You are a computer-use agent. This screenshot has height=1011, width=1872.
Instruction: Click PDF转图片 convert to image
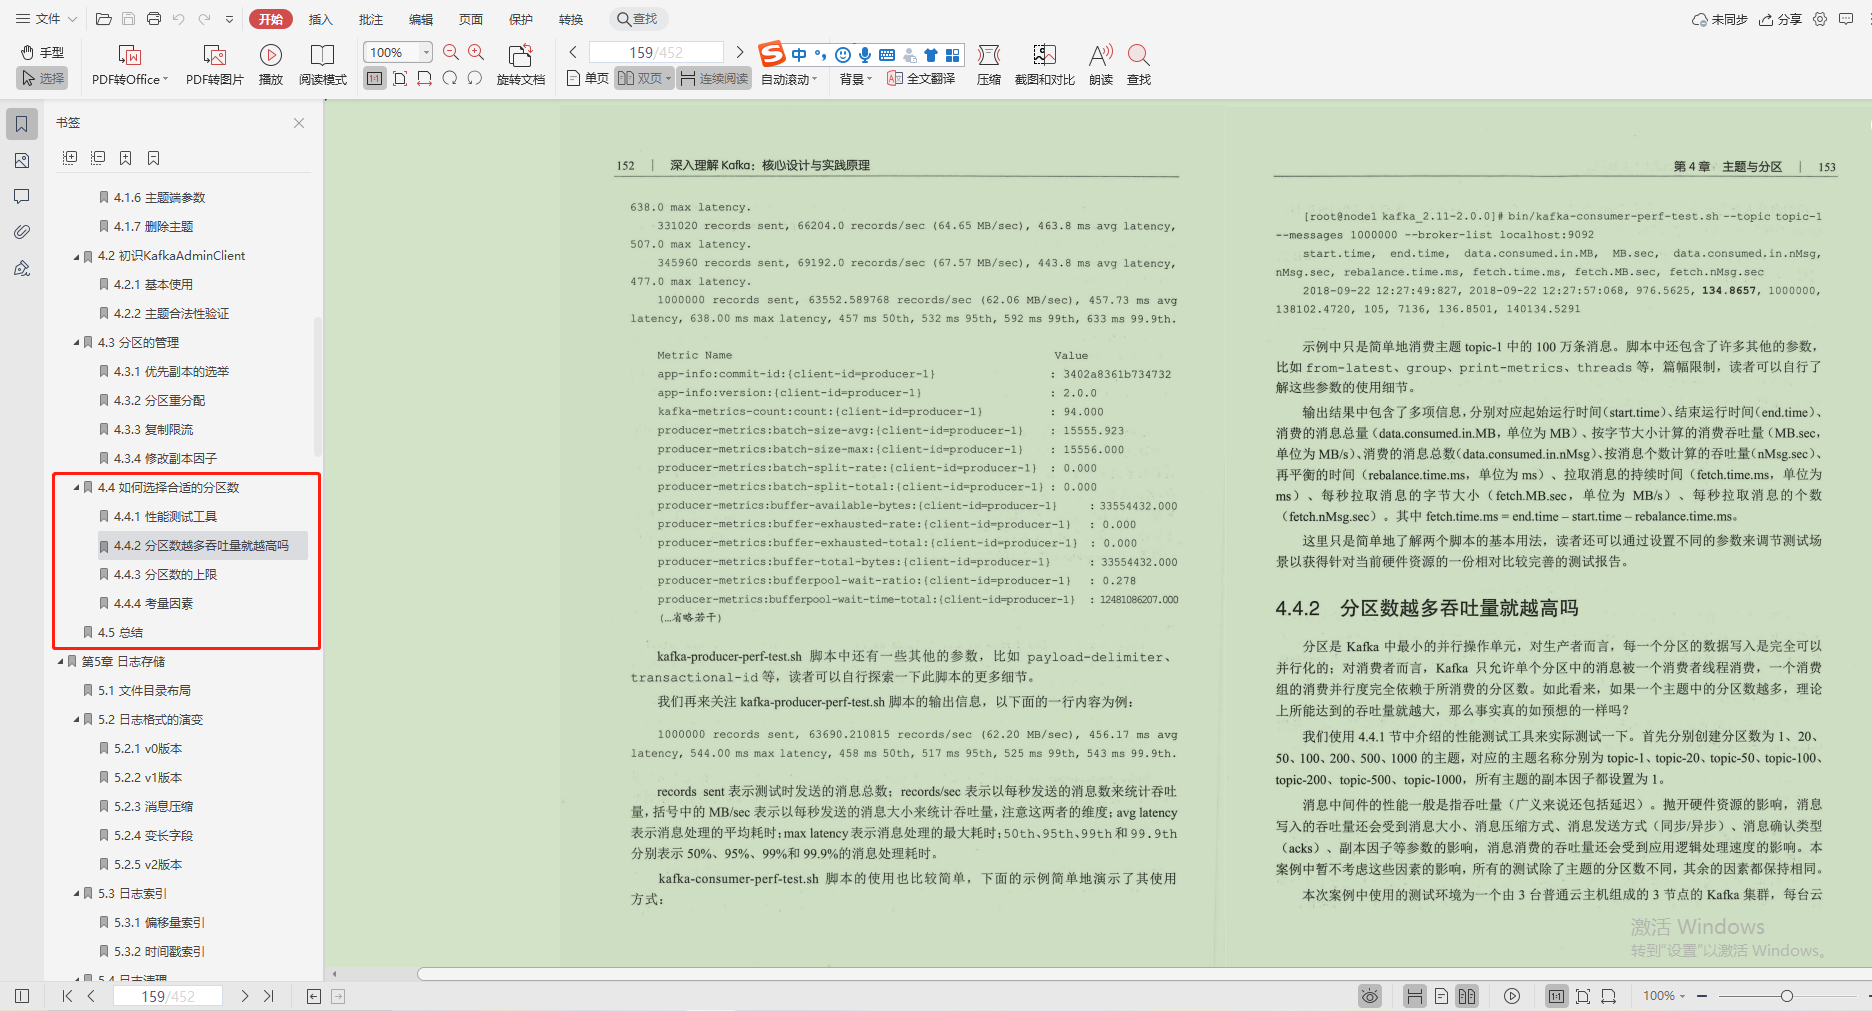coord(215,65)
